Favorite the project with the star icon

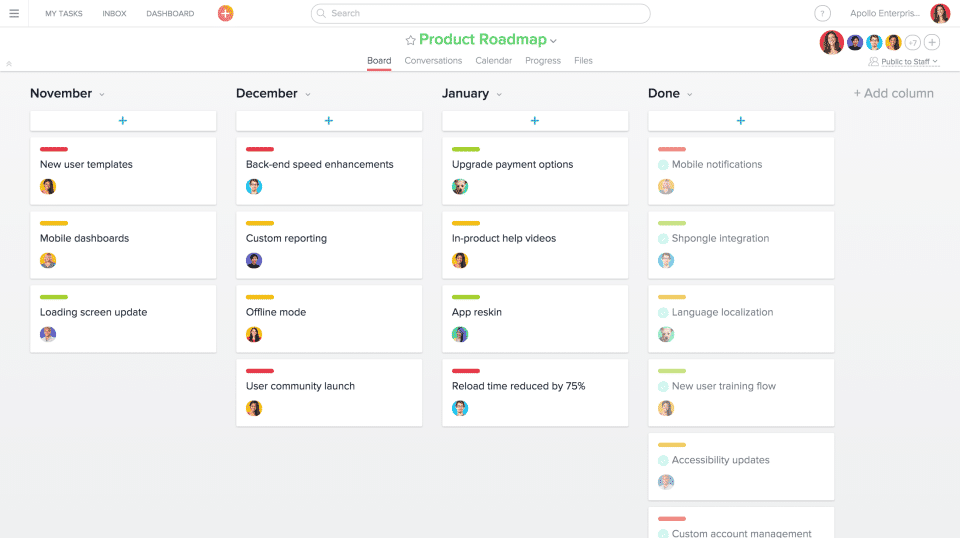click(x=410, y=40)
